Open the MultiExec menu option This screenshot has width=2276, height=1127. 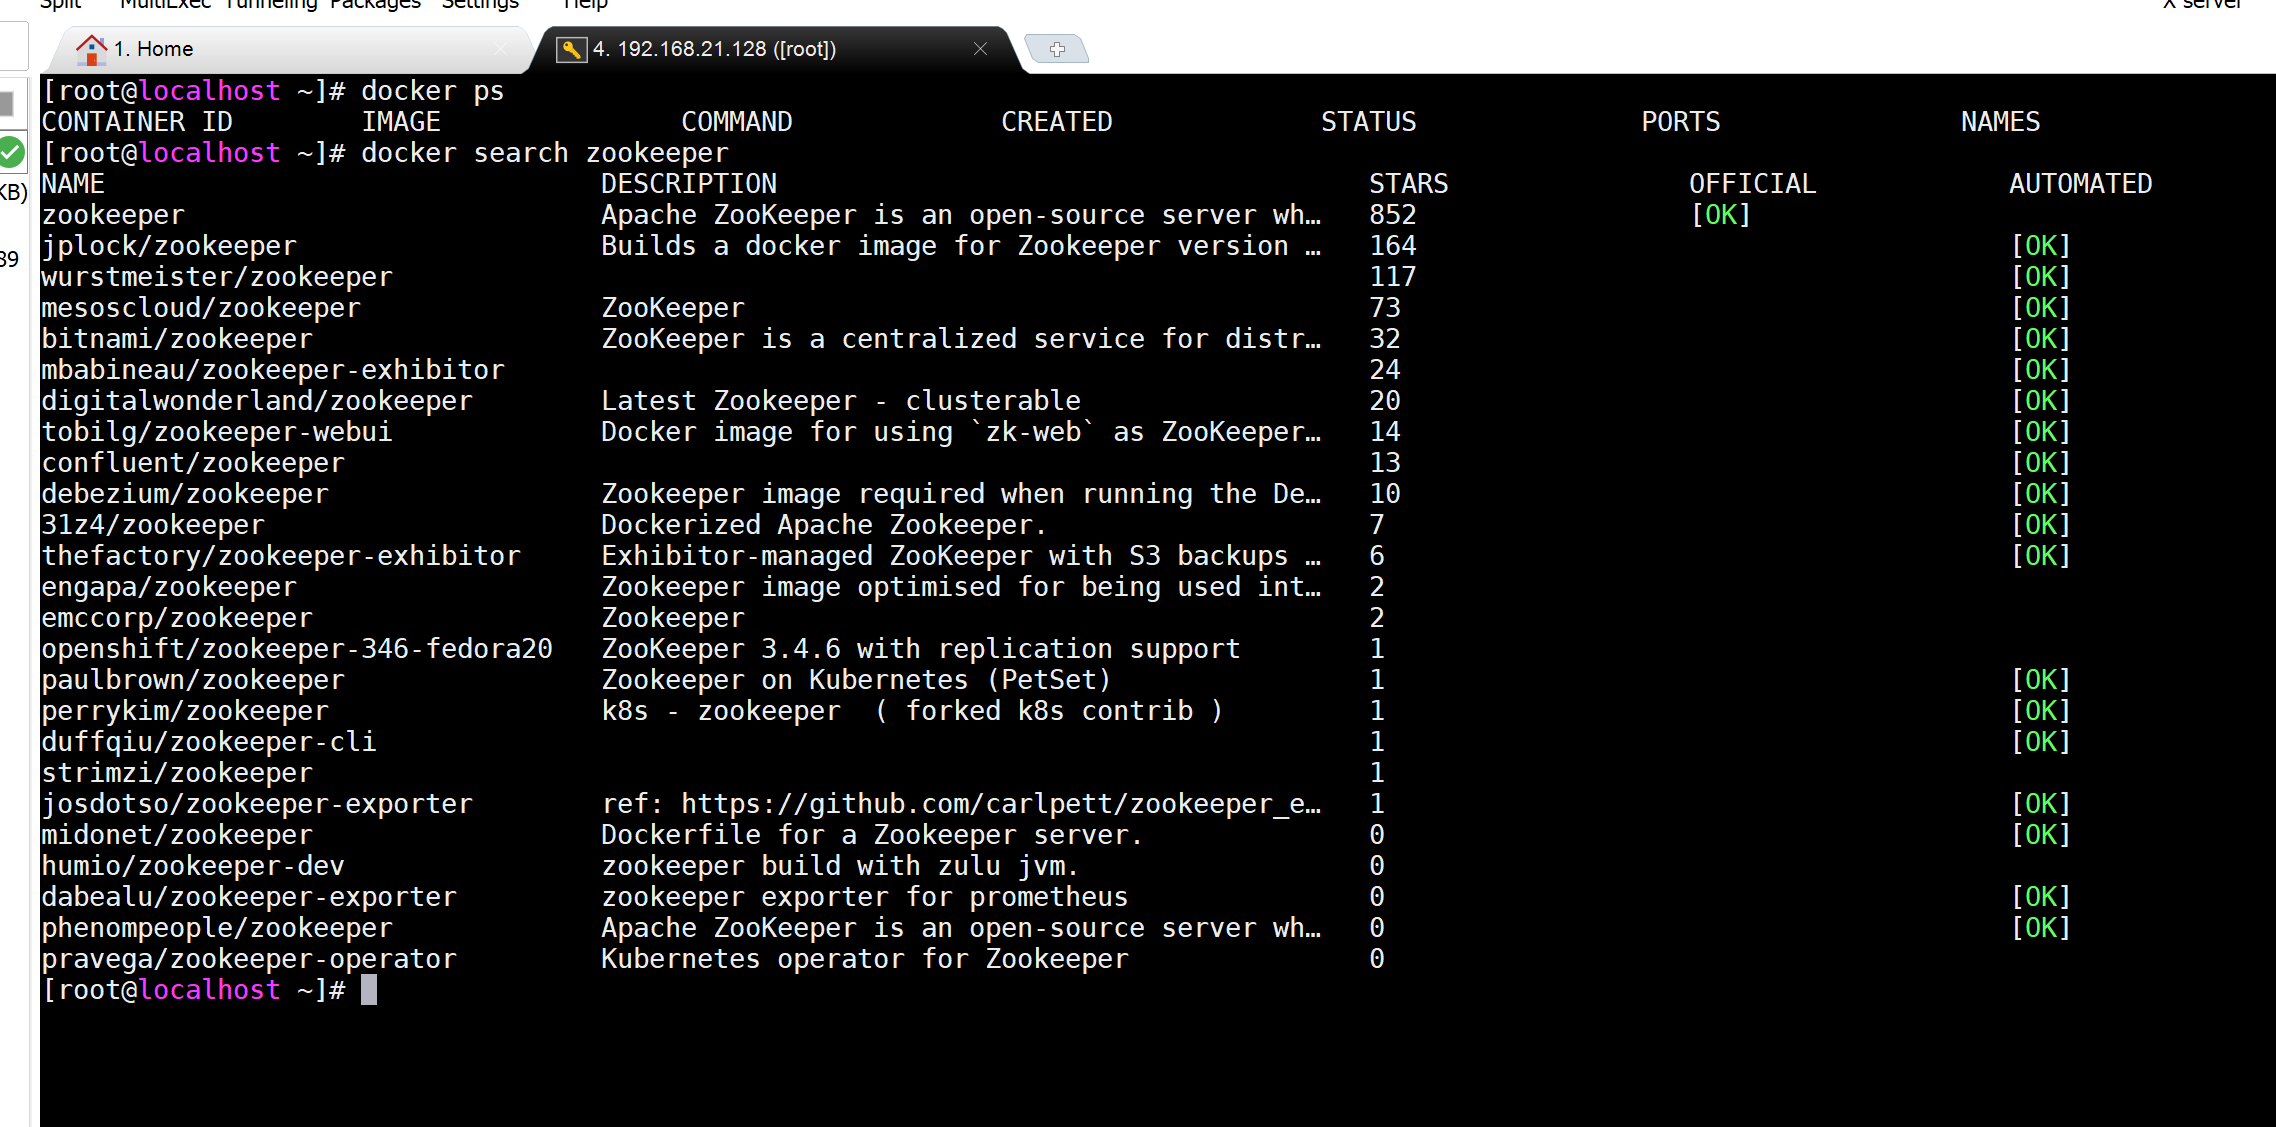click(x=165, y=6)
